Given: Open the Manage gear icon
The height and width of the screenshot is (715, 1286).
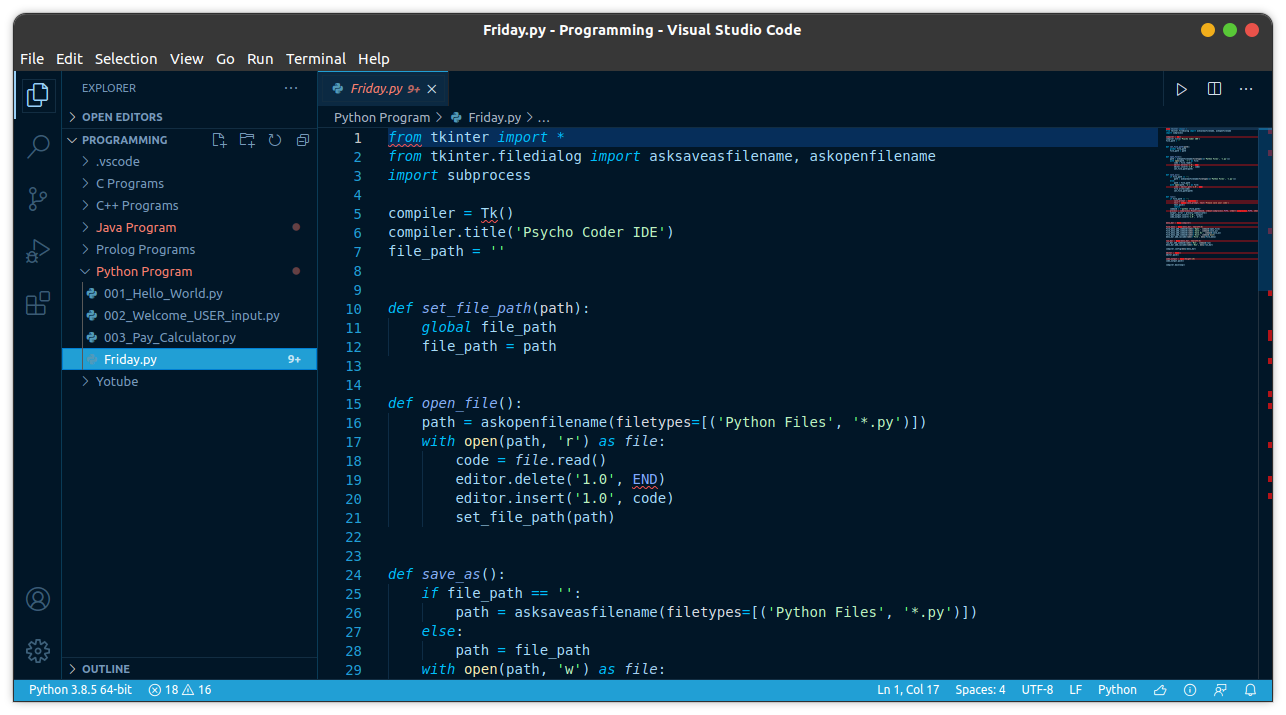Looking at the screenshot, I should (x=38, y=650).
